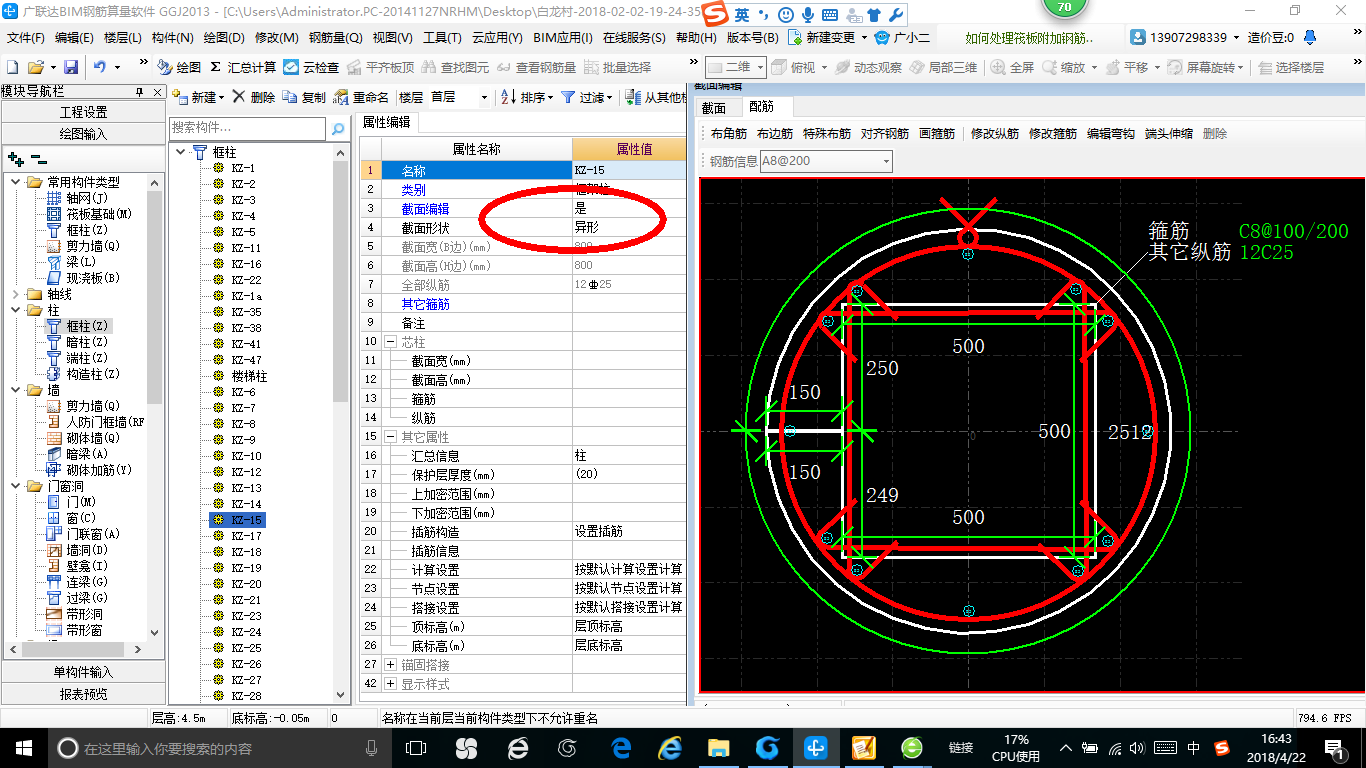Viewport: 1366px width, 768px height.
Task: Collapse the 常用构件类型 tree node
Action: pyautogui.click(x=15, y=182)
